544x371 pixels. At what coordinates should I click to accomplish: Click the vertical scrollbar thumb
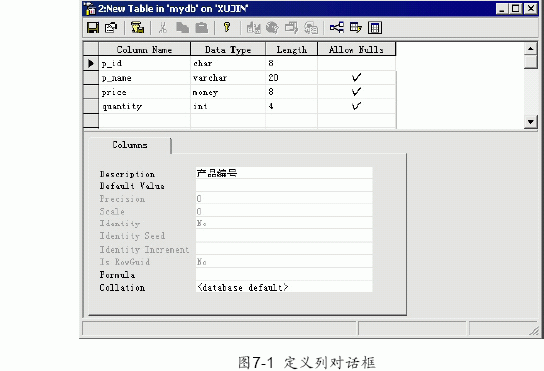(530, 62)
